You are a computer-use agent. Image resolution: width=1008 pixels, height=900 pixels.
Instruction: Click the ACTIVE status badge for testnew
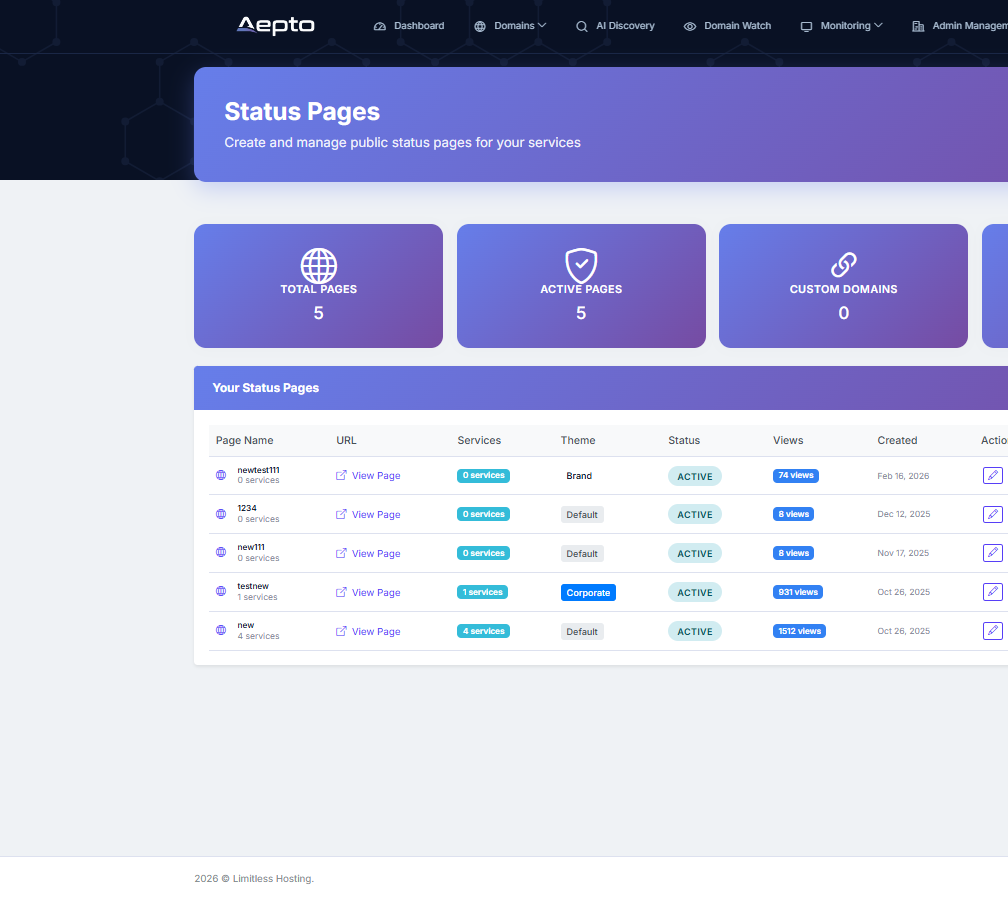tap(695, 593)
